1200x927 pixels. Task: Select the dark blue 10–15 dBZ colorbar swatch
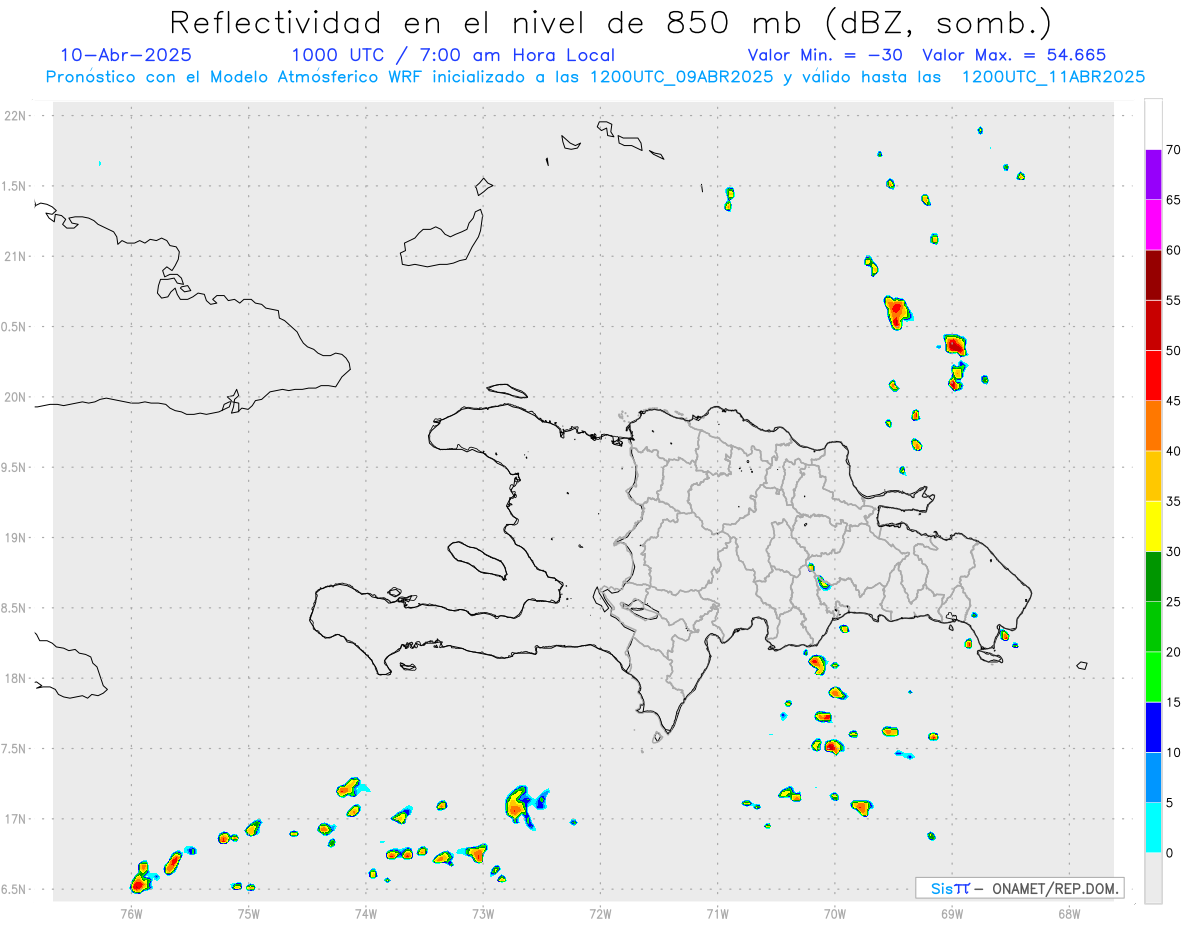click(1153, 727)
